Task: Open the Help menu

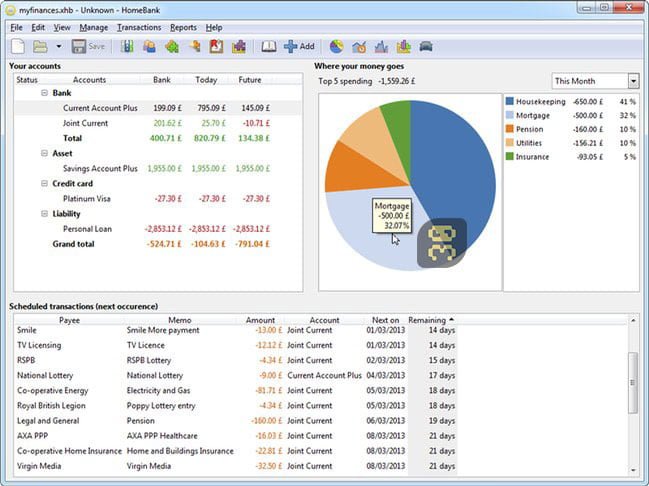Action: tap(214, 28)
